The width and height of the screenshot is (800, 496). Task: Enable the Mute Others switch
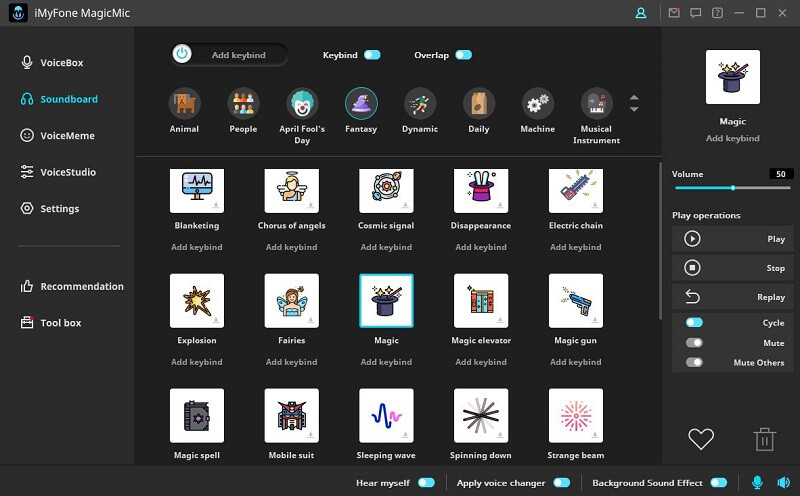[694, 362]
